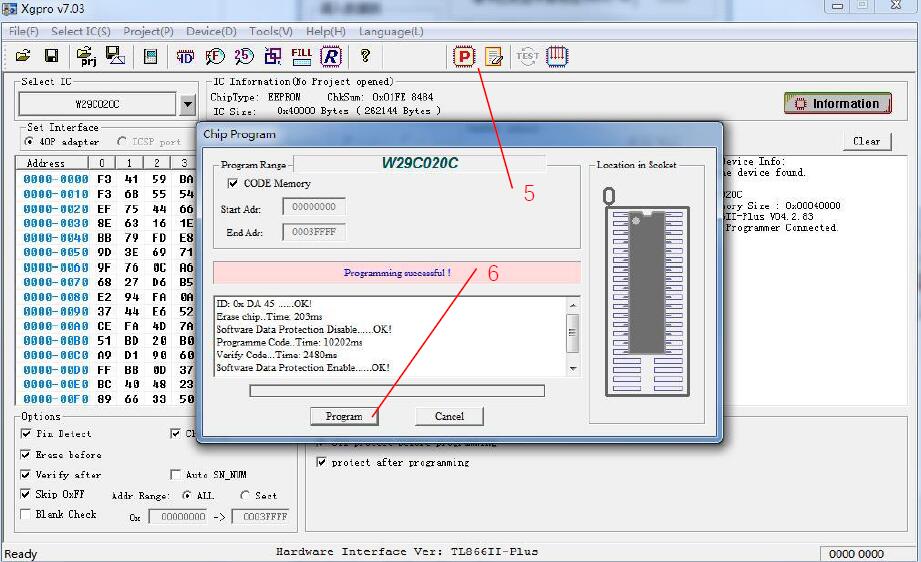Image resolution: width=921 pixels, height=562 pixels.
Task: Click the buffer compare squares icon
Action: tap(273, 56)
